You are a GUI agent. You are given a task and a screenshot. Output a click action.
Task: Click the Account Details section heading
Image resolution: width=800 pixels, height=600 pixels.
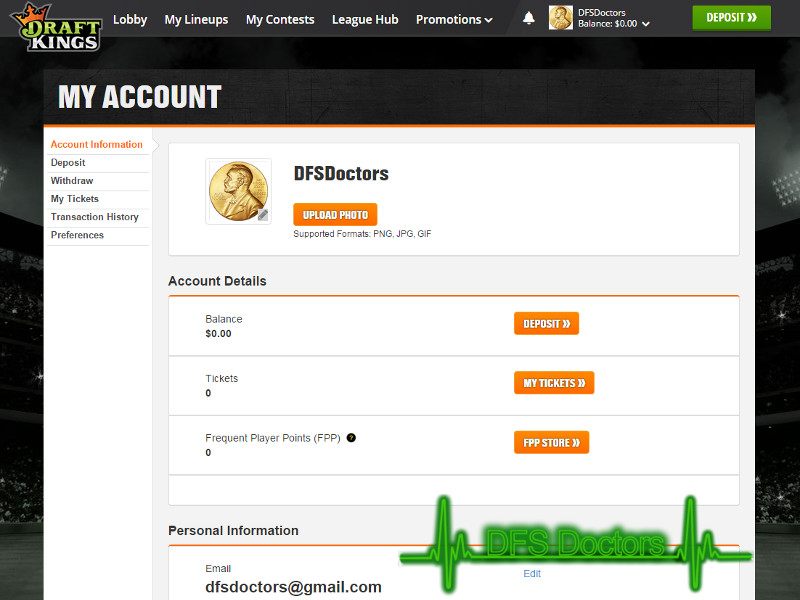(x=217, y=281)
